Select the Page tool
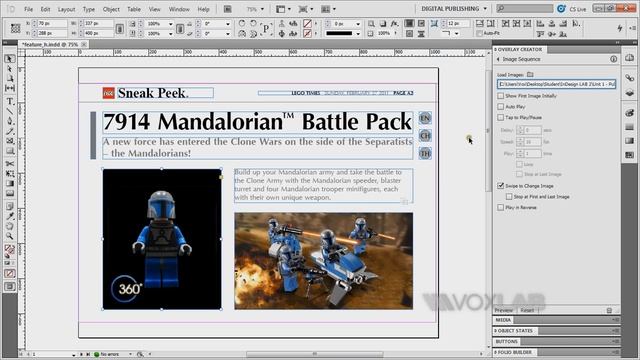 coord(9,78)
